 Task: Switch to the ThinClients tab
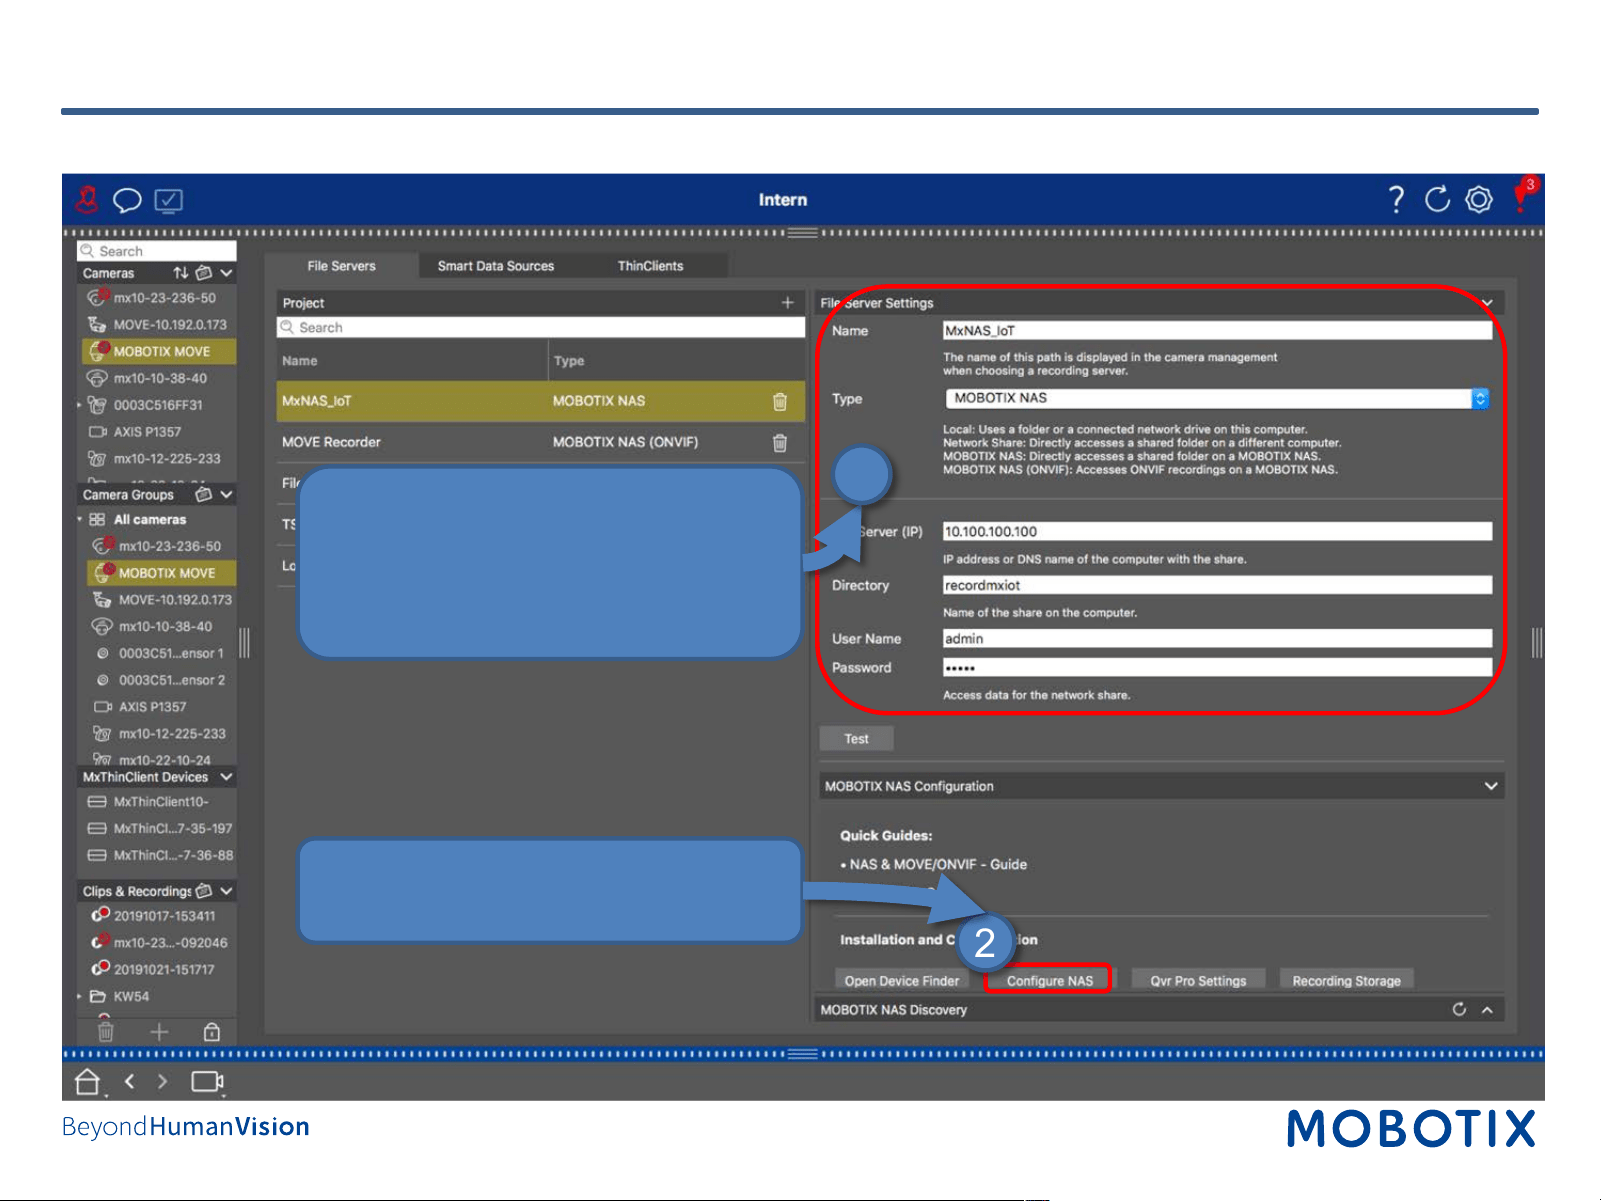[650, 266]
